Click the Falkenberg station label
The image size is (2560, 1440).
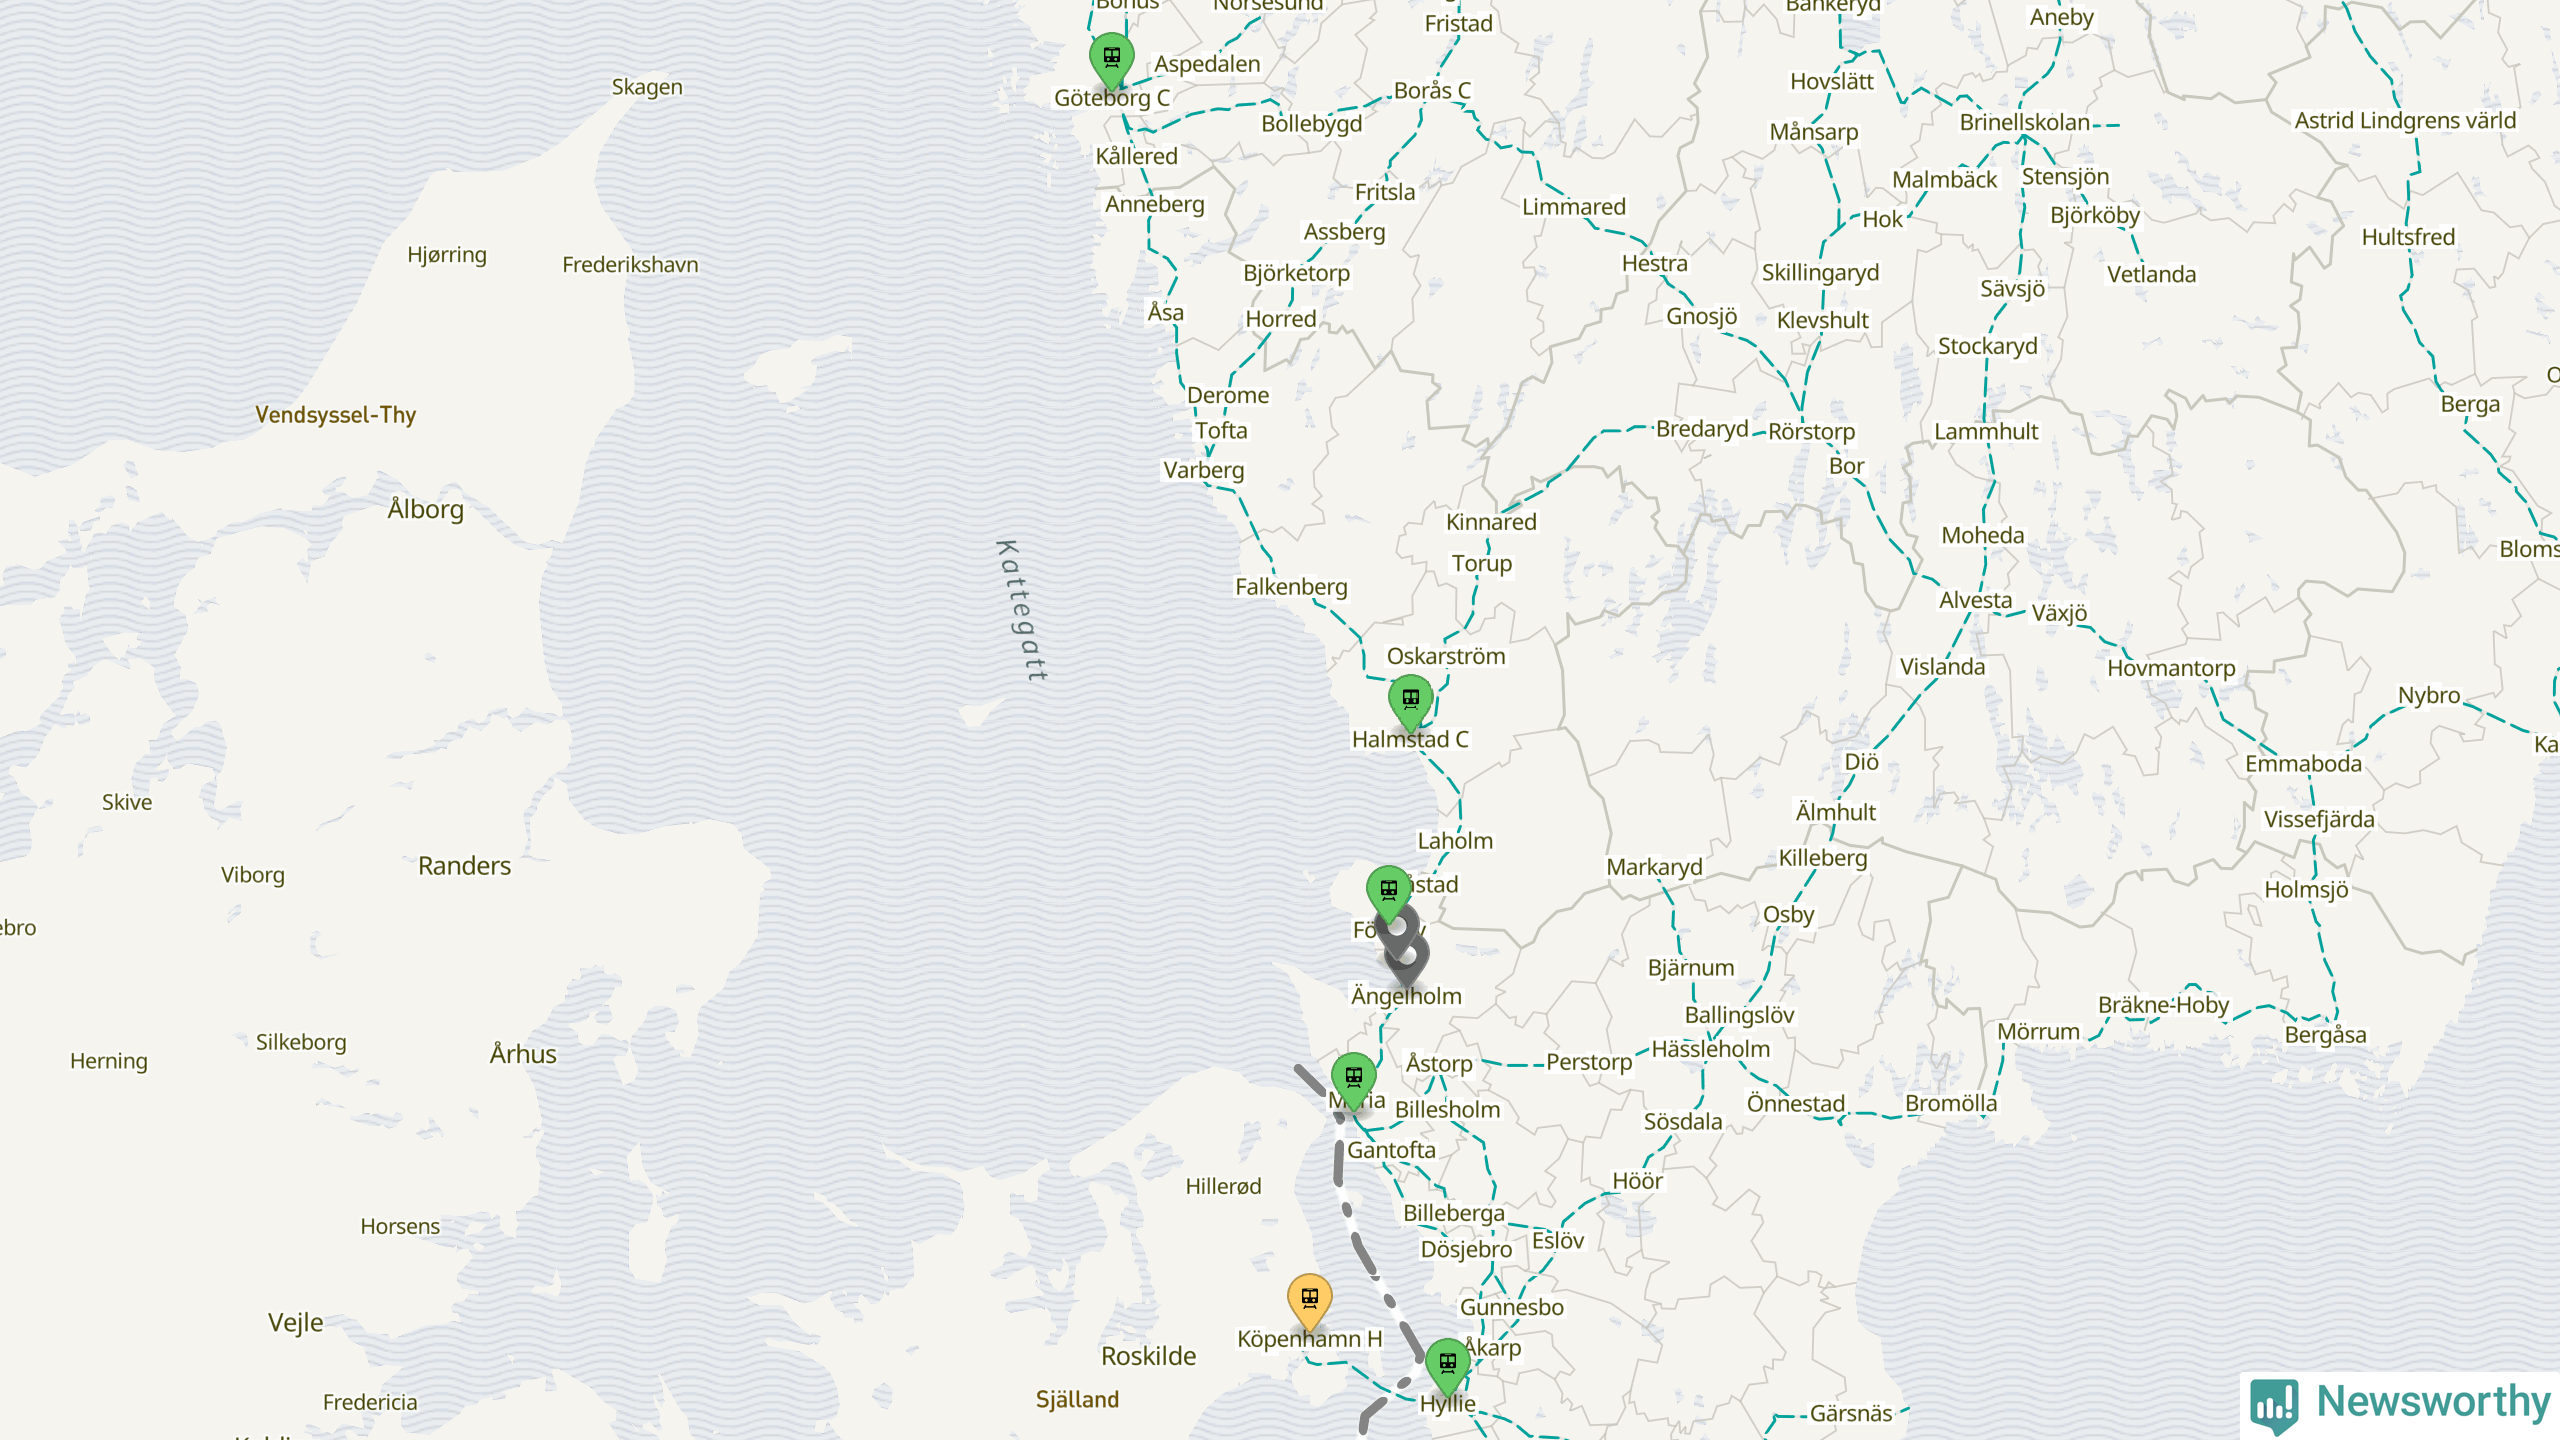pos(1291,587)
